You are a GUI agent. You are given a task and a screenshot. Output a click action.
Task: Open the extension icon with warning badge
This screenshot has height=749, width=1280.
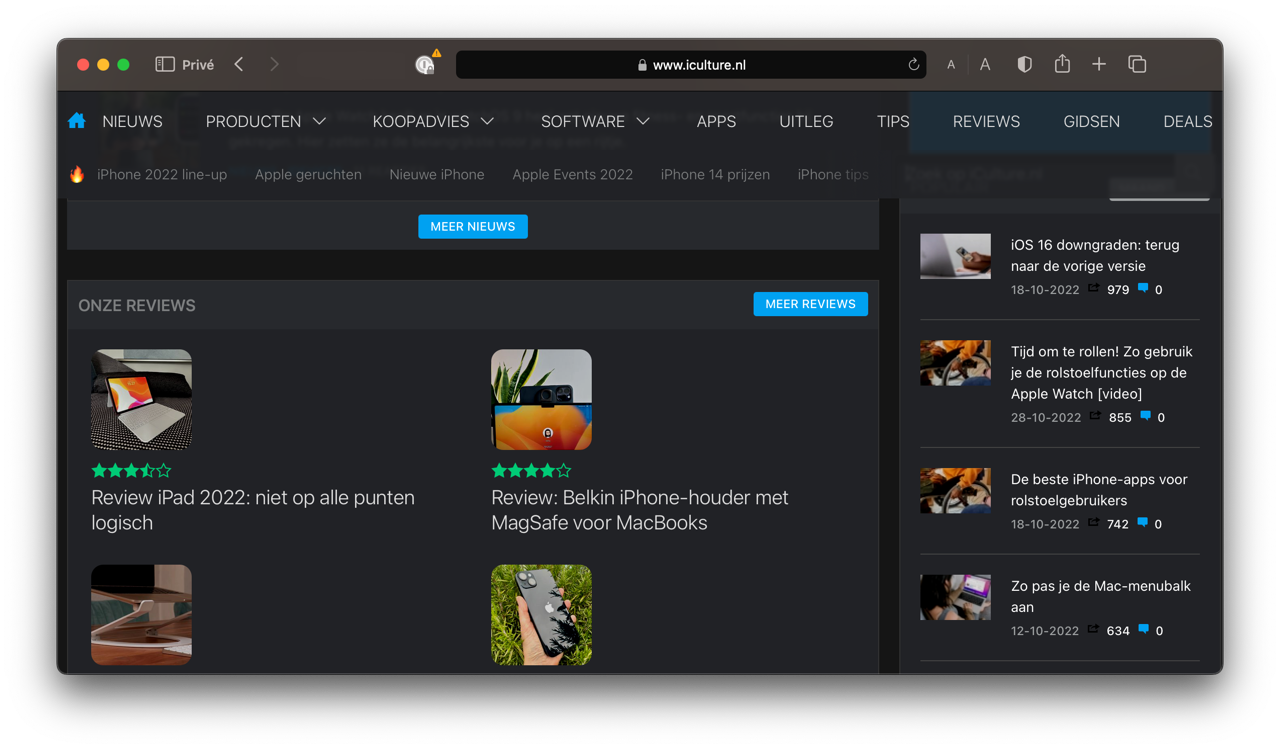point(427,63)
